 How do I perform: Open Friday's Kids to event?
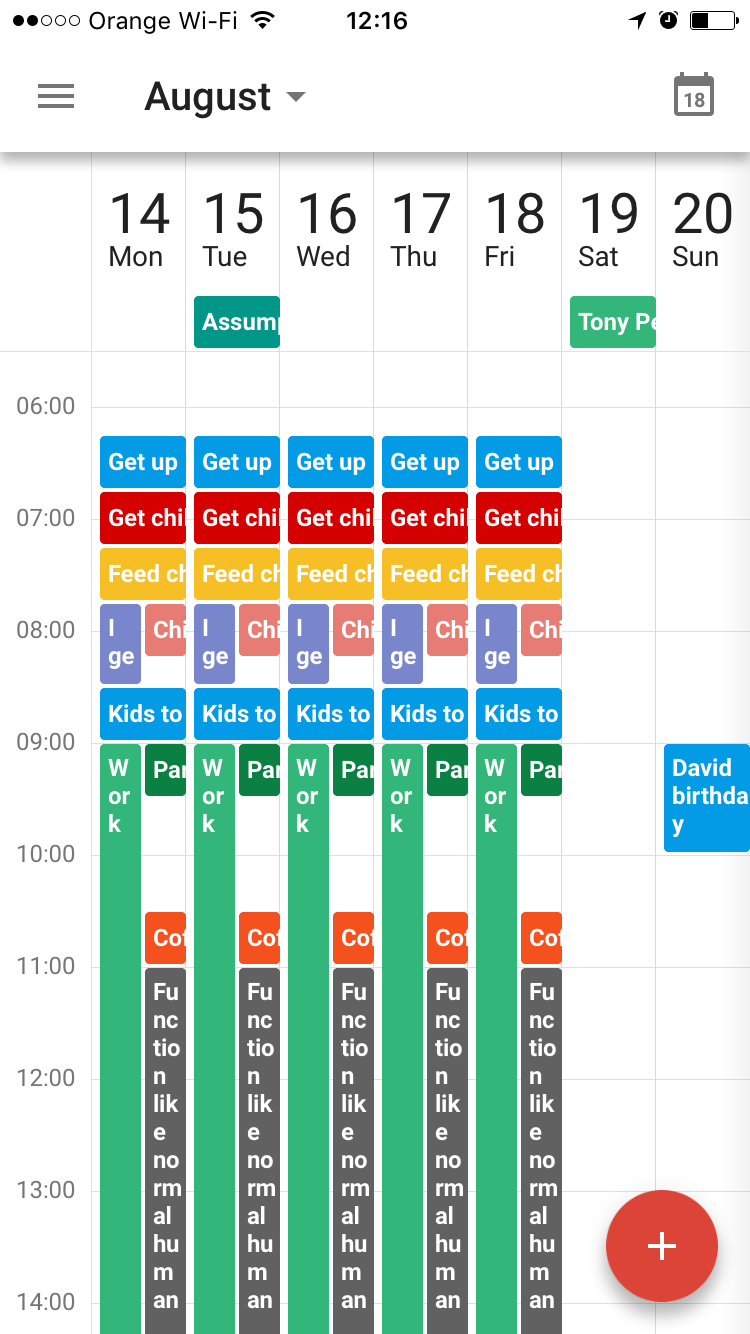tap(519, 714)
